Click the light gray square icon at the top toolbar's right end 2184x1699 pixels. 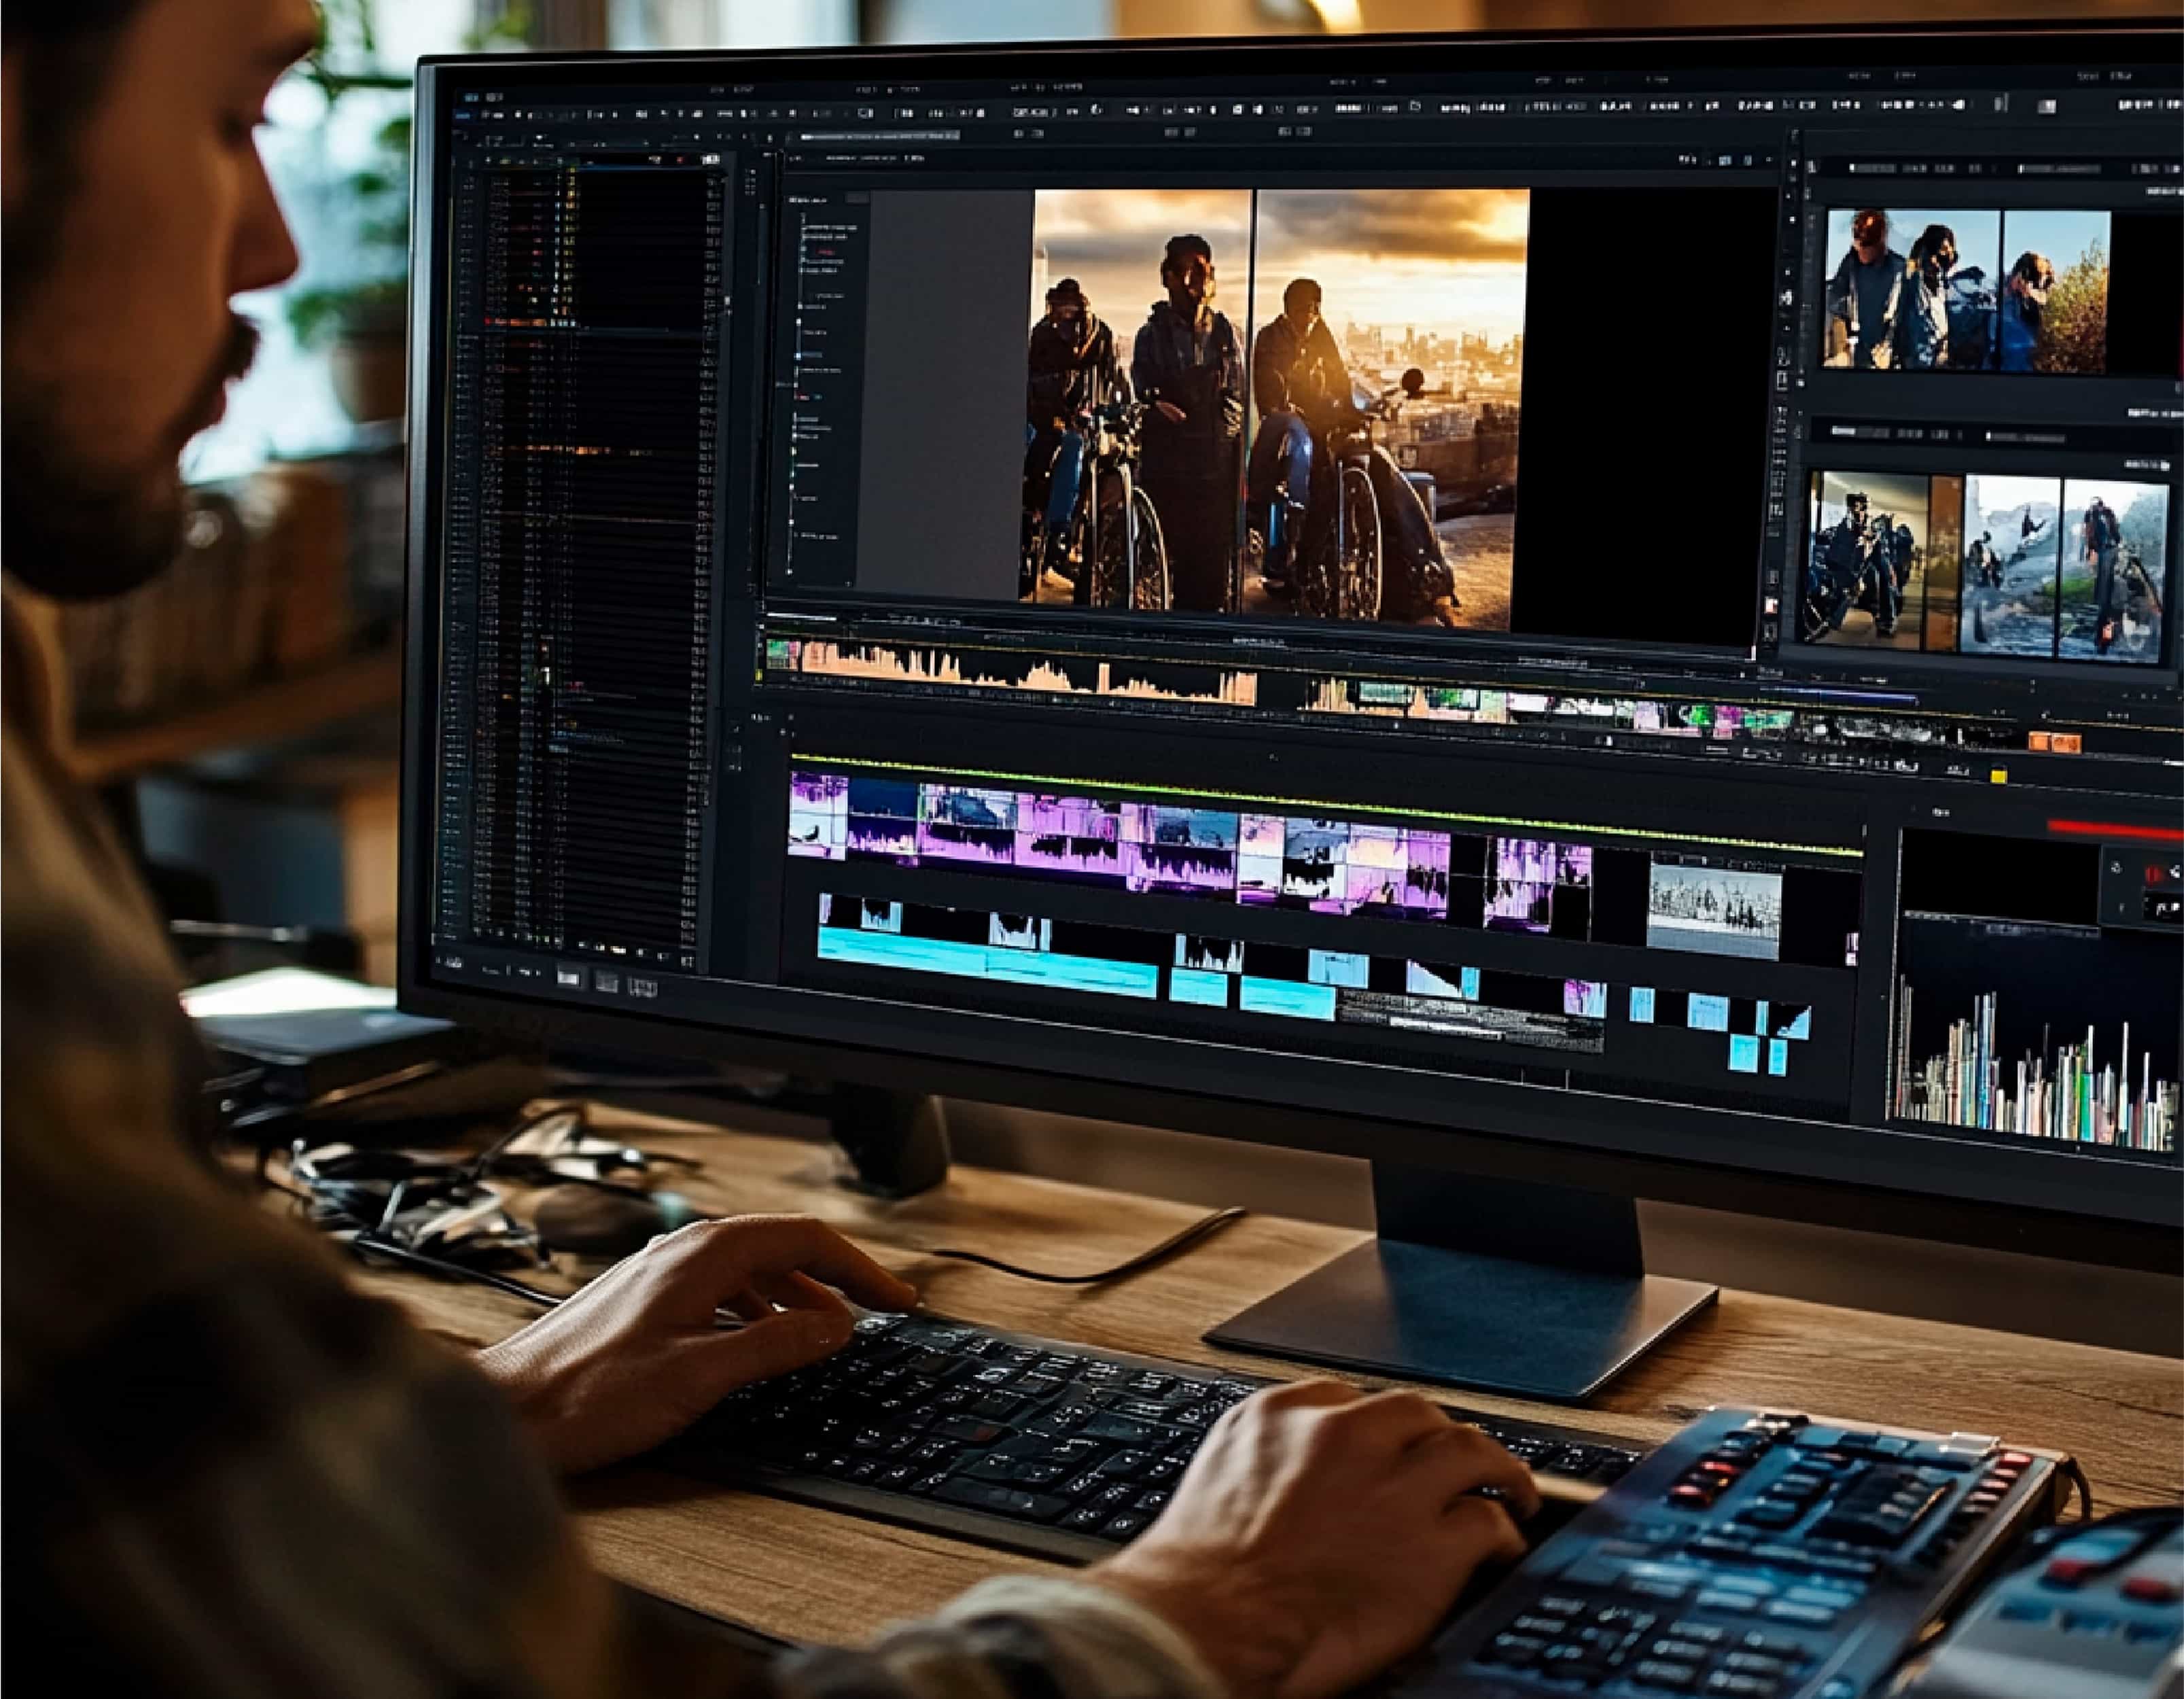pos(2047,106)
